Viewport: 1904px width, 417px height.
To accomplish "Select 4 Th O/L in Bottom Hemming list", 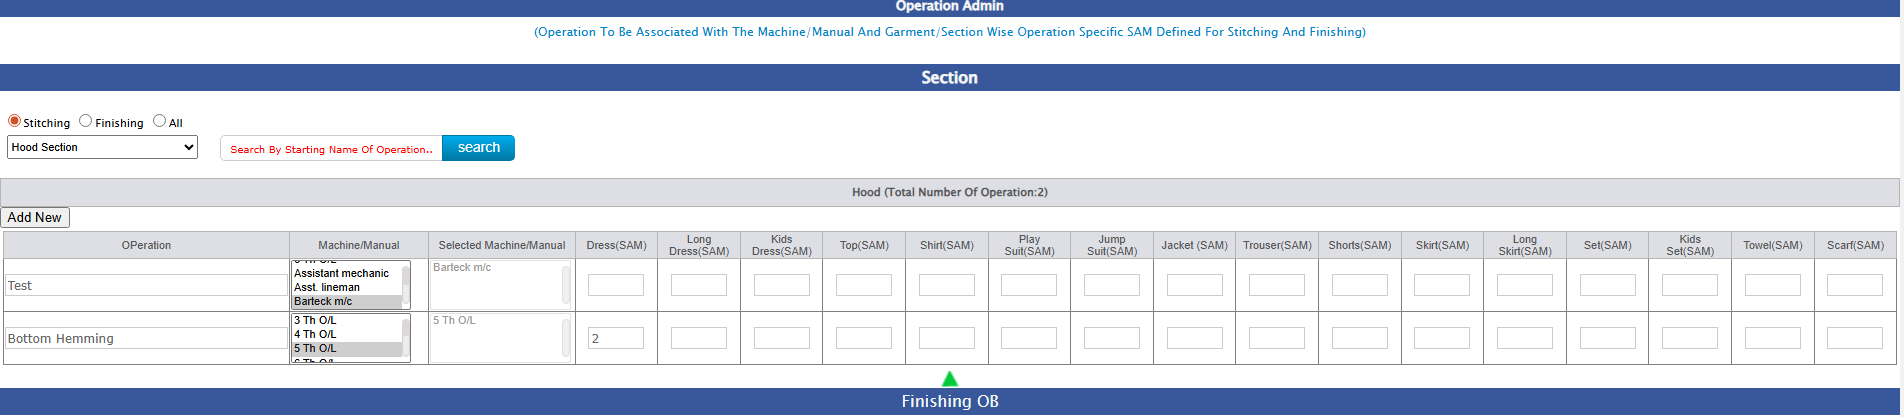I will 346,334.
